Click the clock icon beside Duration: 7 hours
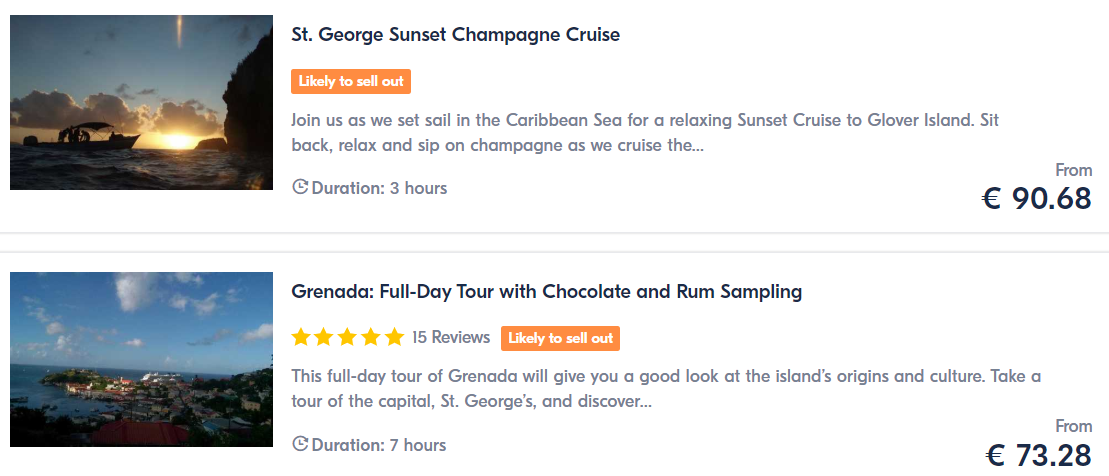Image resolution: width=1109 pixels, height=476 pixels. tap(300, 444)
